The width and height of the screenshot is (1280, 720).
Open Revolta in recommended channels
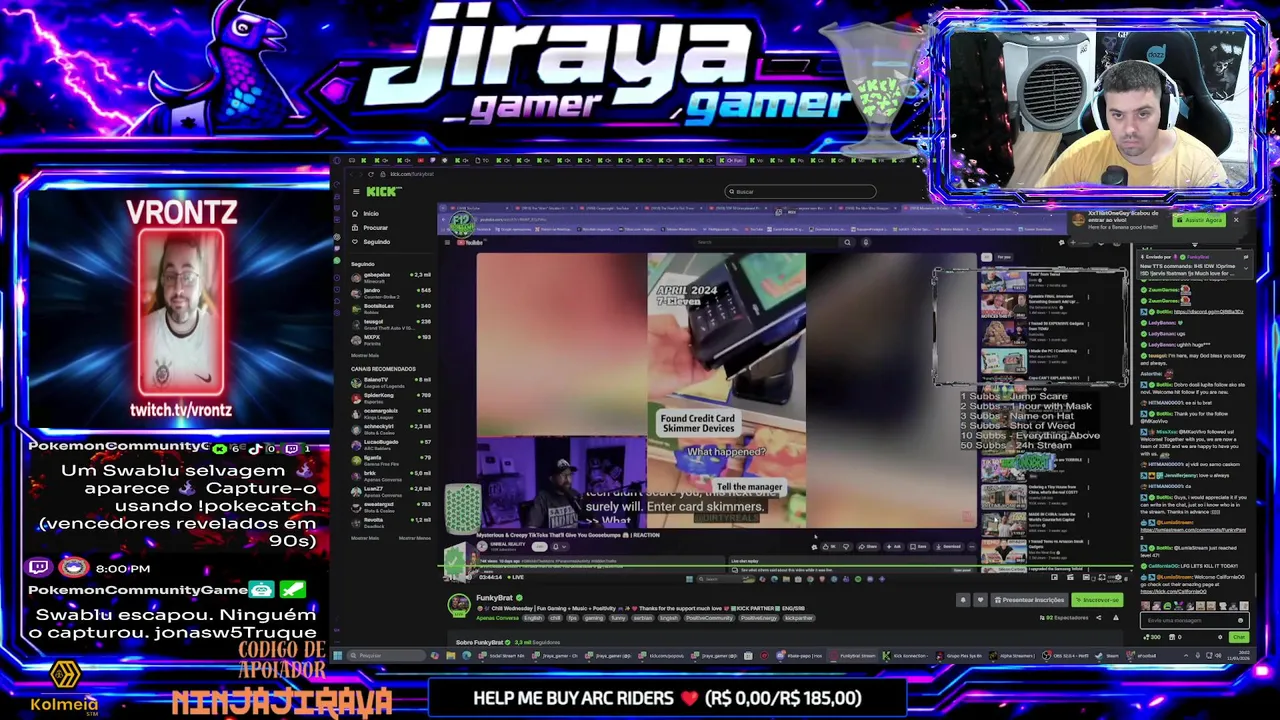pos(392,523)
